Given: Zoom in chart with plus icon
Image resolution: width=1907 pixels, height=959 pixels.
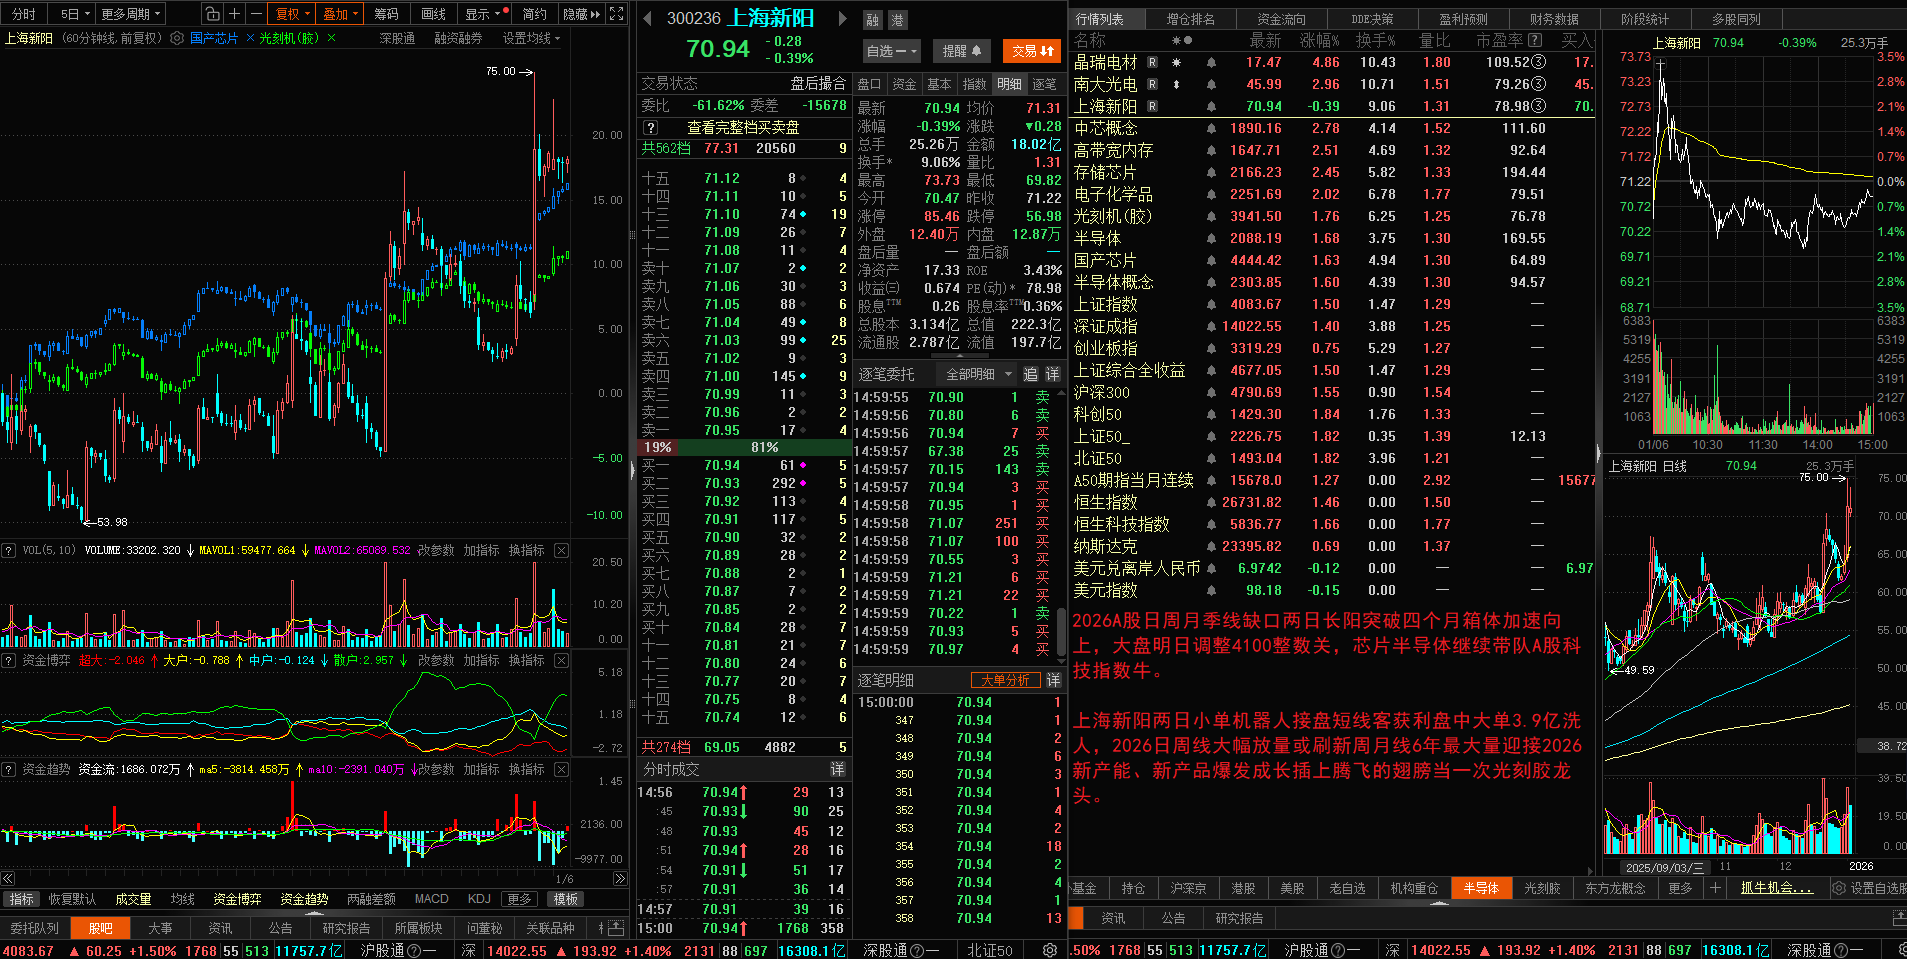Looking at the screenshot, I should coord(234,14).
